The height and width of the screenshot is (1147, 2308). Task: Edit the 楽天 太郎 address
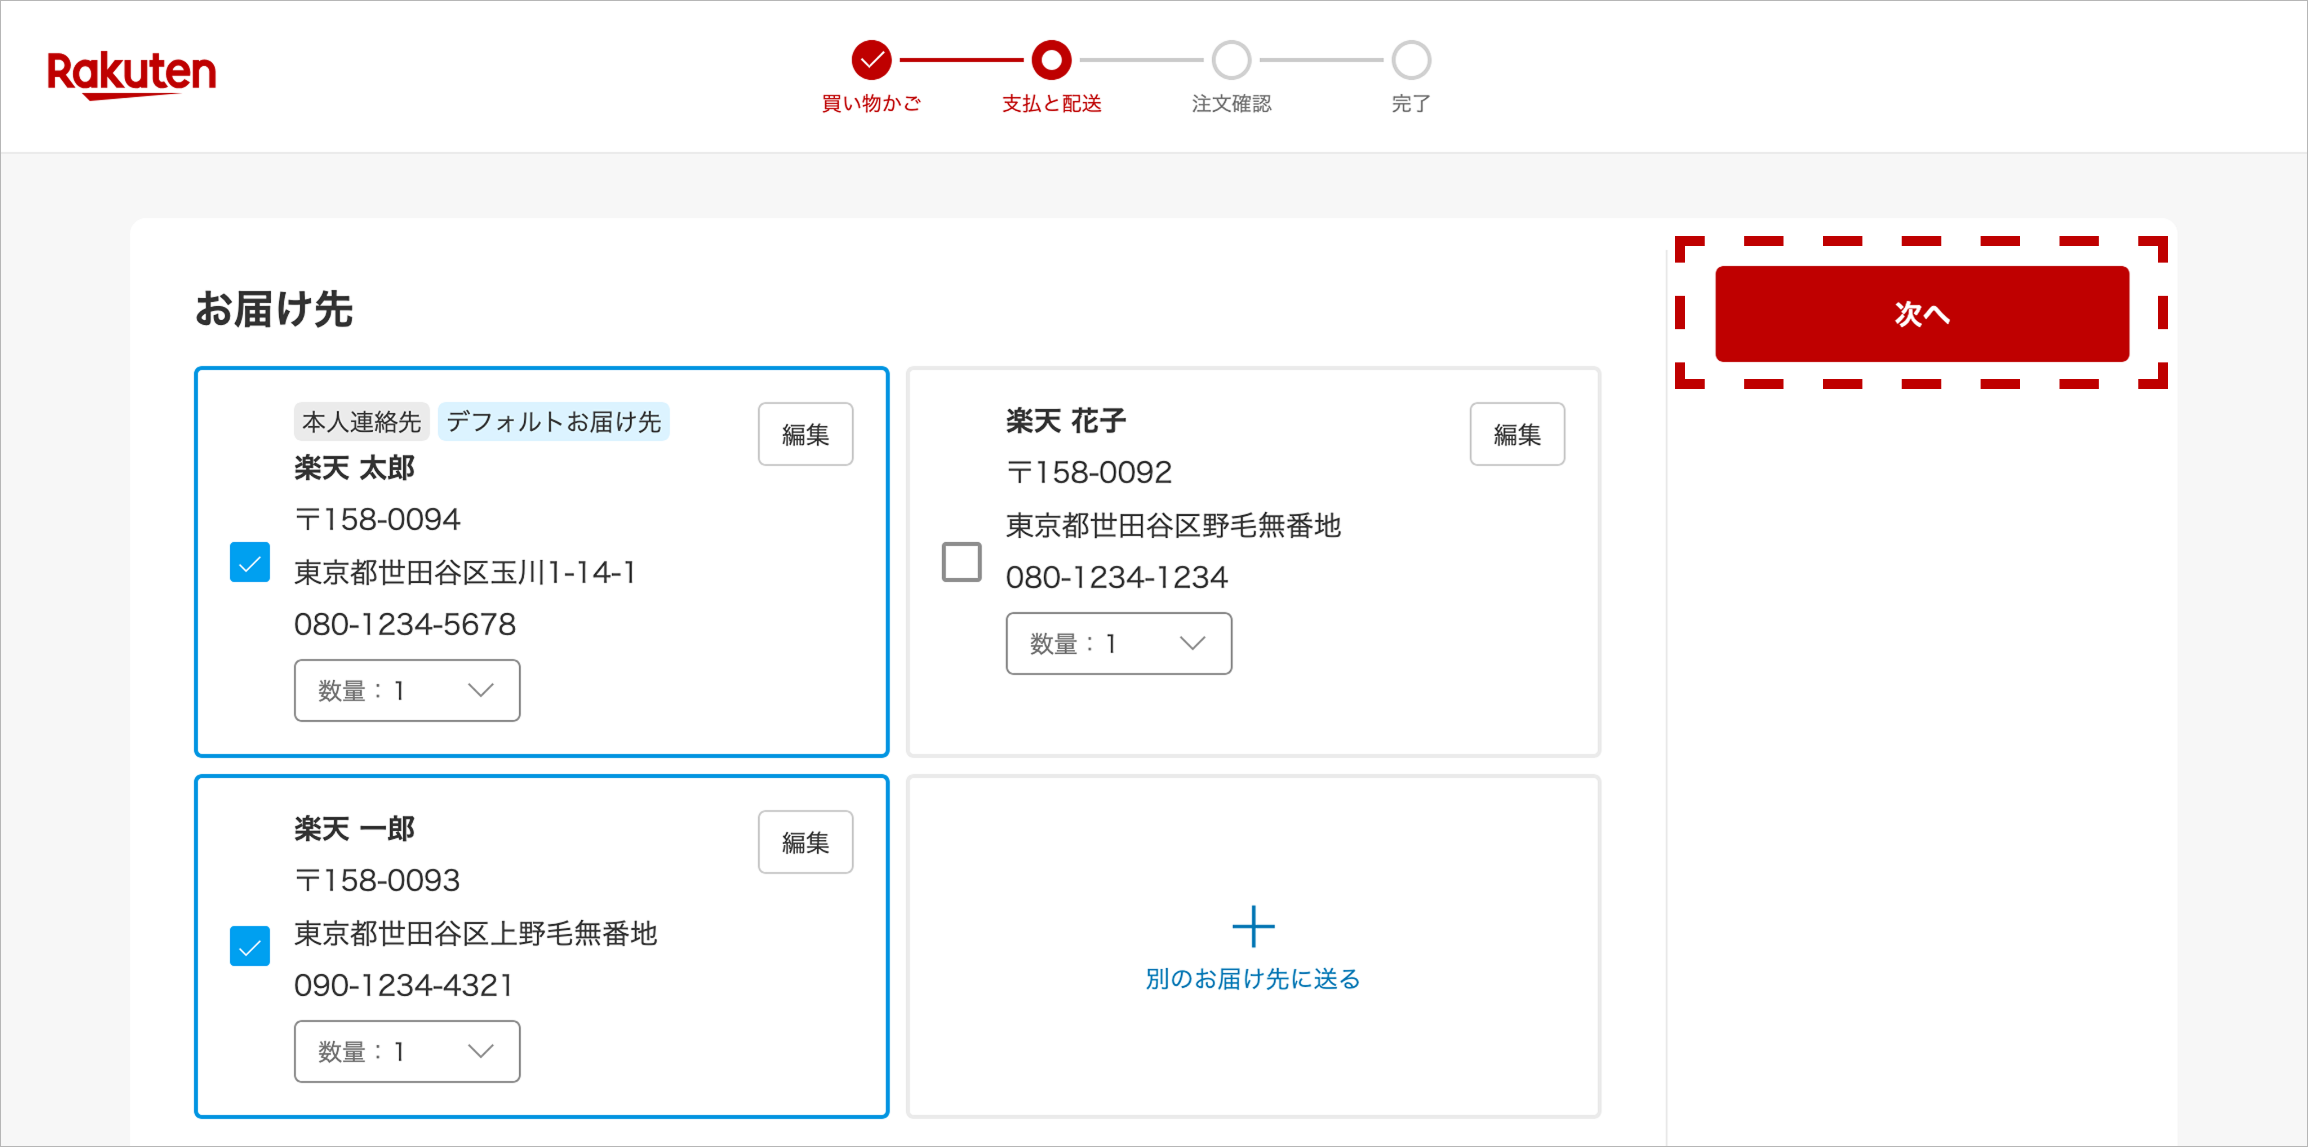coord(805,434)
